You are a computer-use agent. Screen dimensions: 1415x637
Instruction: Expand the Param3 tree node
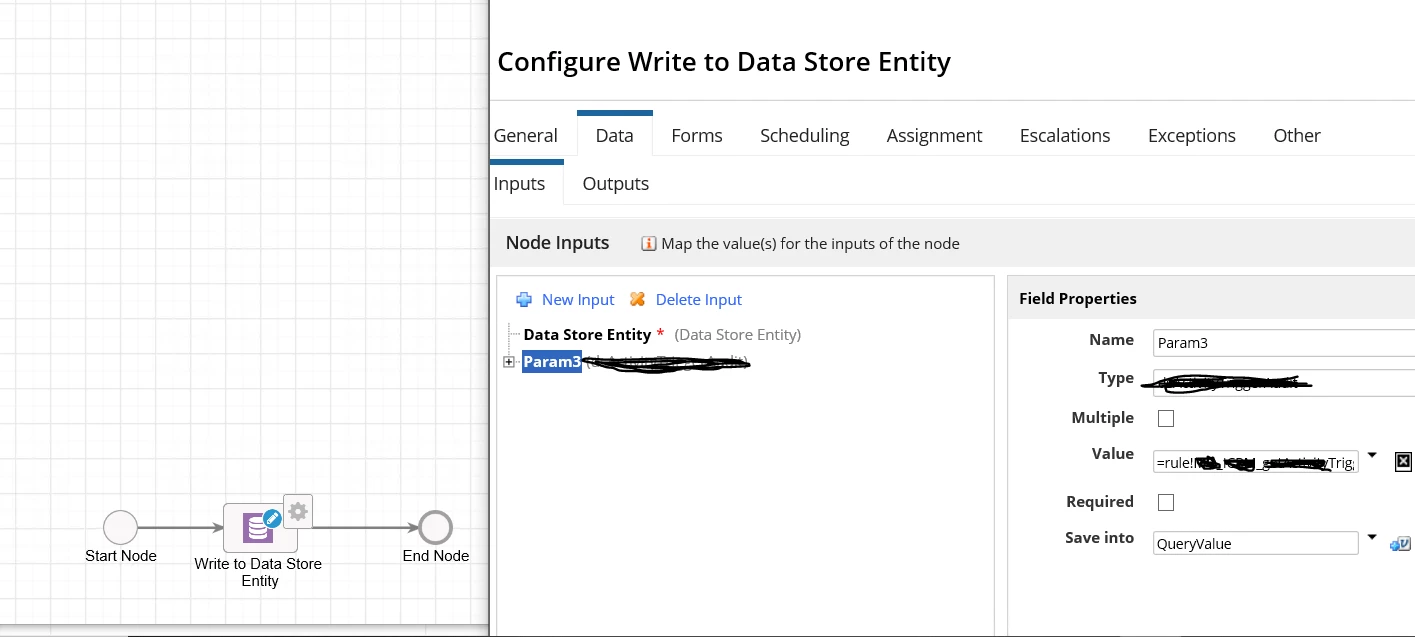tap(509, 362)
